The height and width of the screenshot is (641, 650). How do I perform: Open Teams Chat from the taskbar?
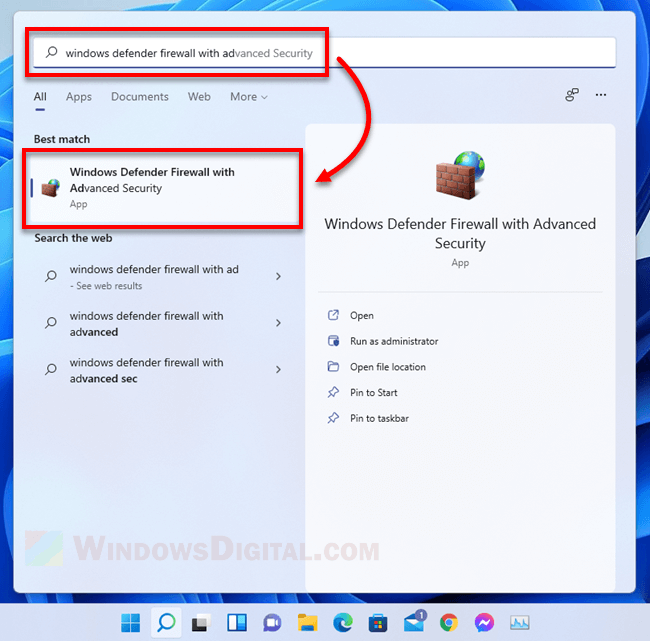point(272,623)
